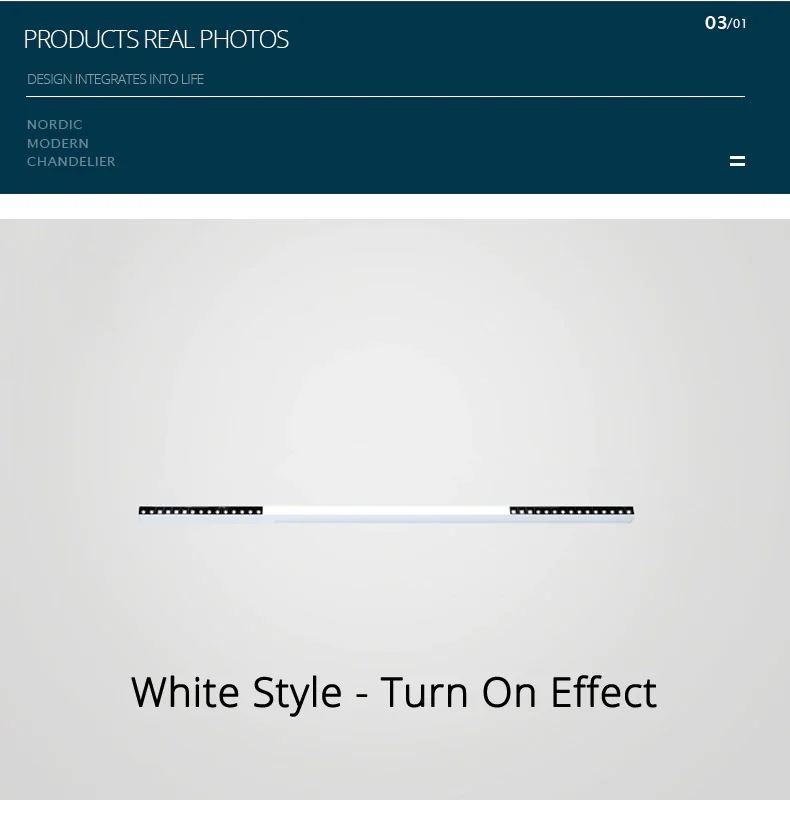Select the word Effect in the caption
Screen dimensions: 790x818
[604, 692]
